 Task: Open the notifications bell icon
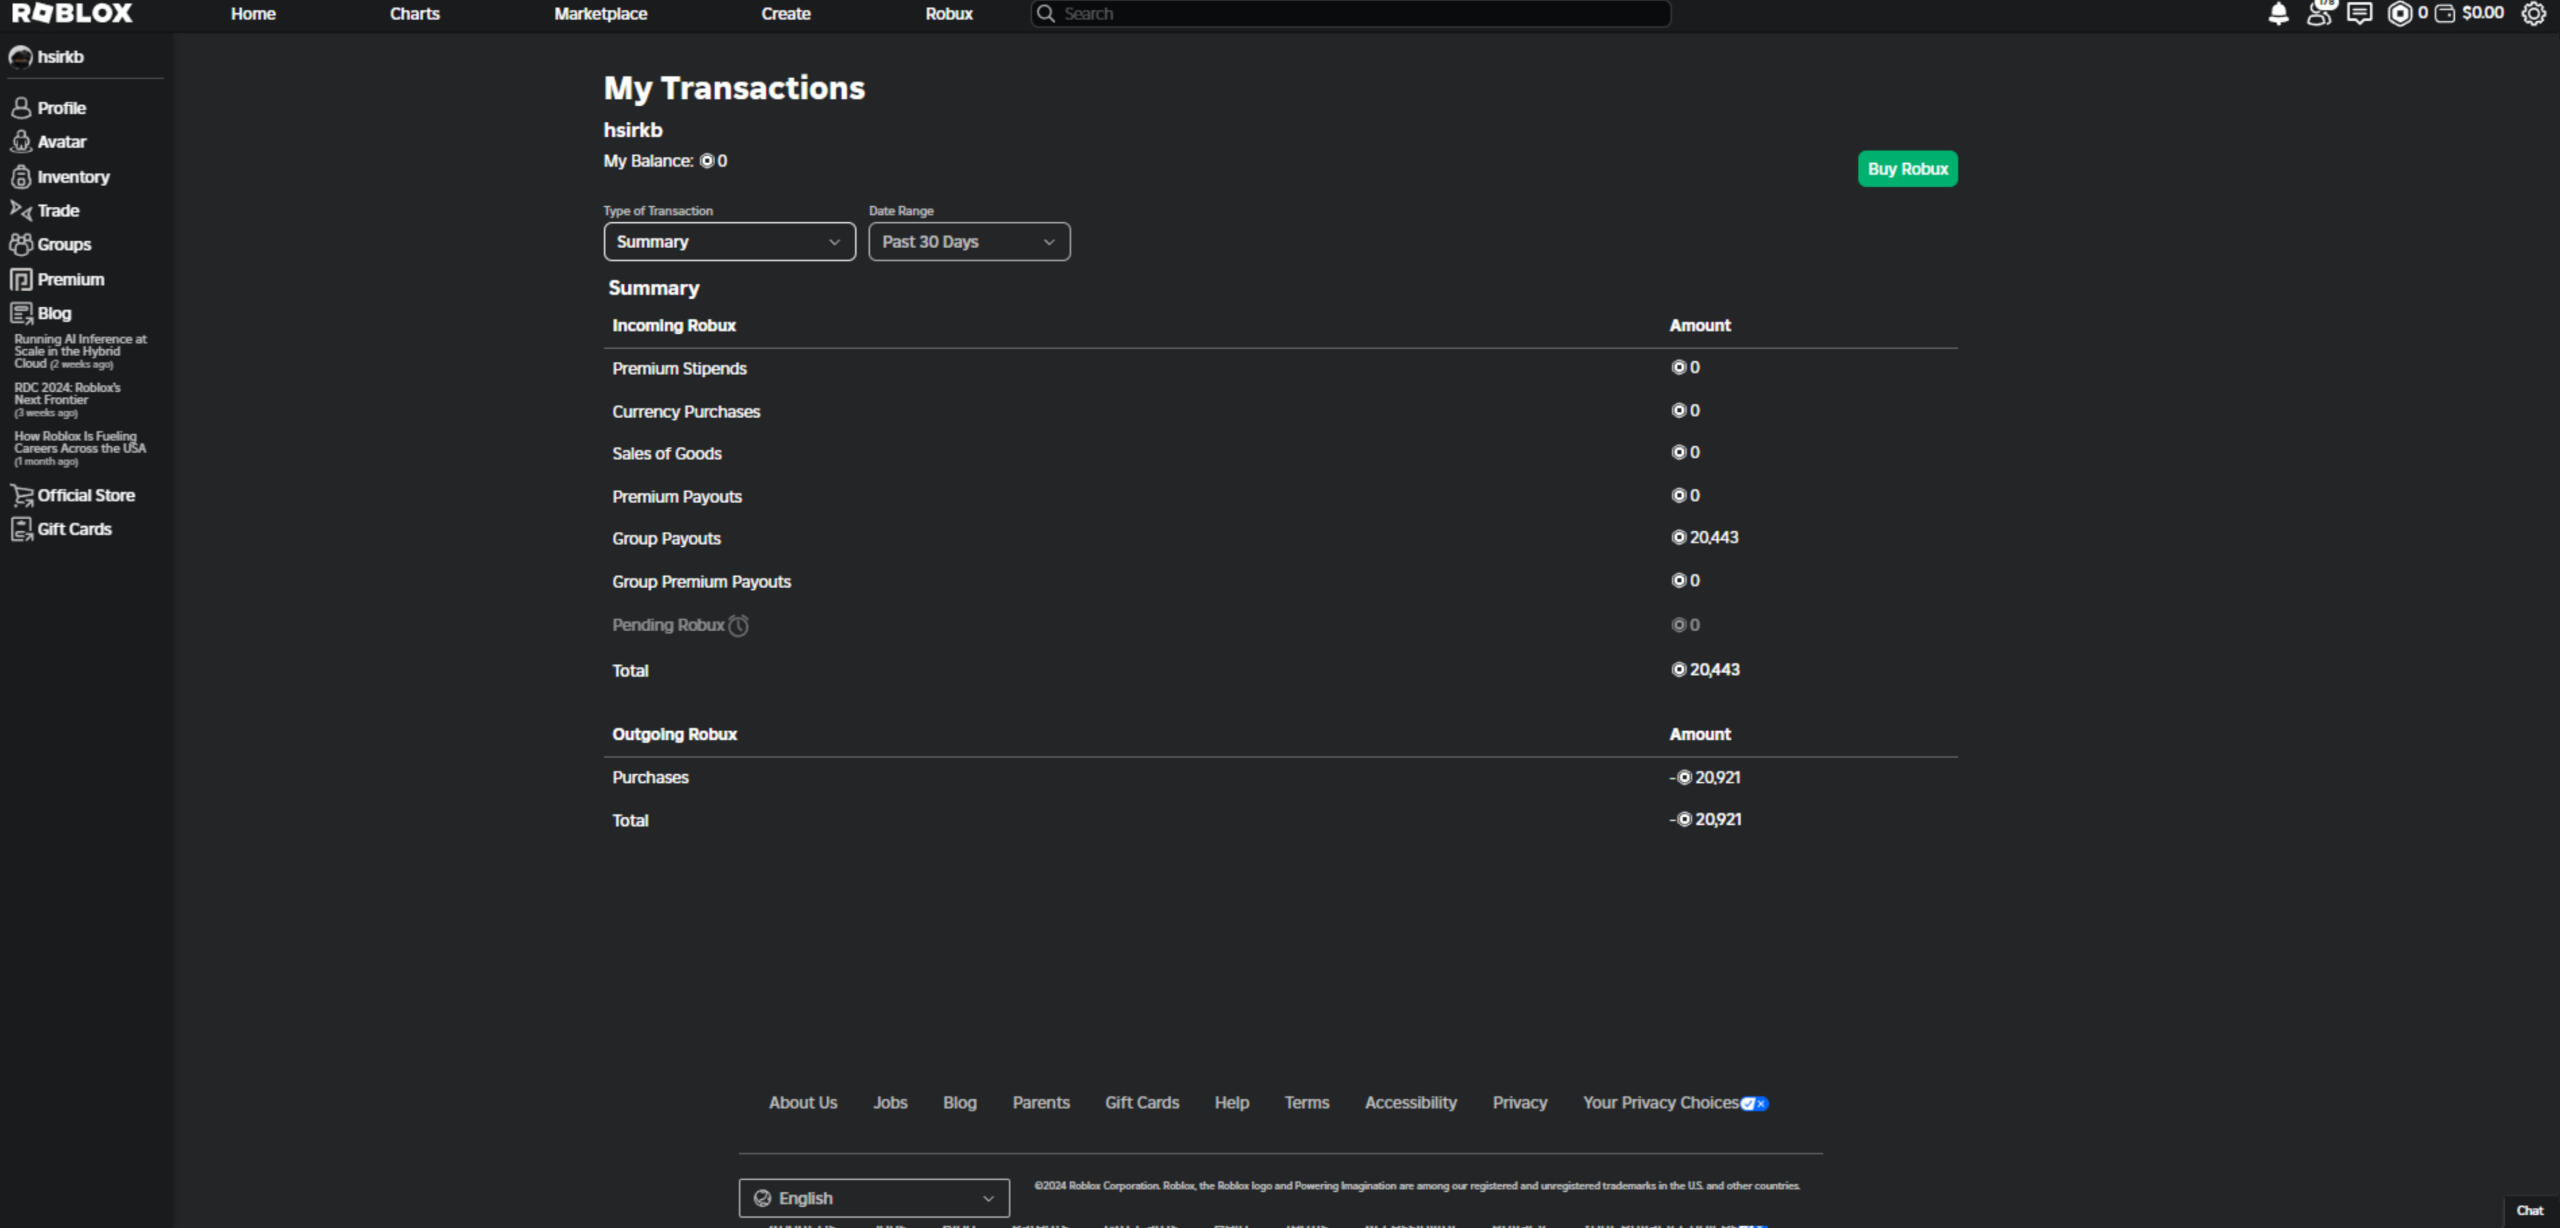click(x=2278, y=13)
